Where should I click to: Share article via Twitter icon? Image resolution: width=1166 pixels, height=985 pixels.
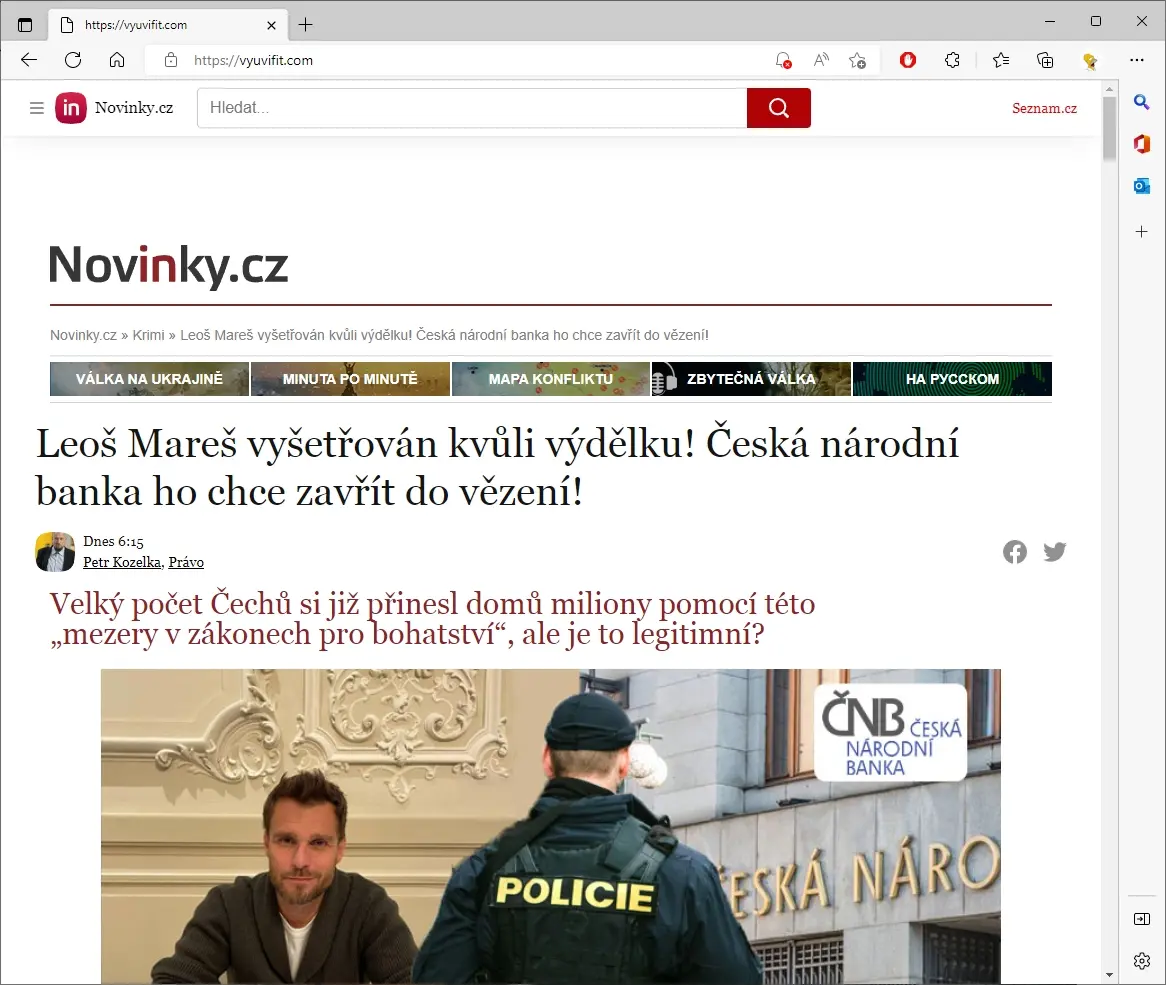click(1054, 552)
